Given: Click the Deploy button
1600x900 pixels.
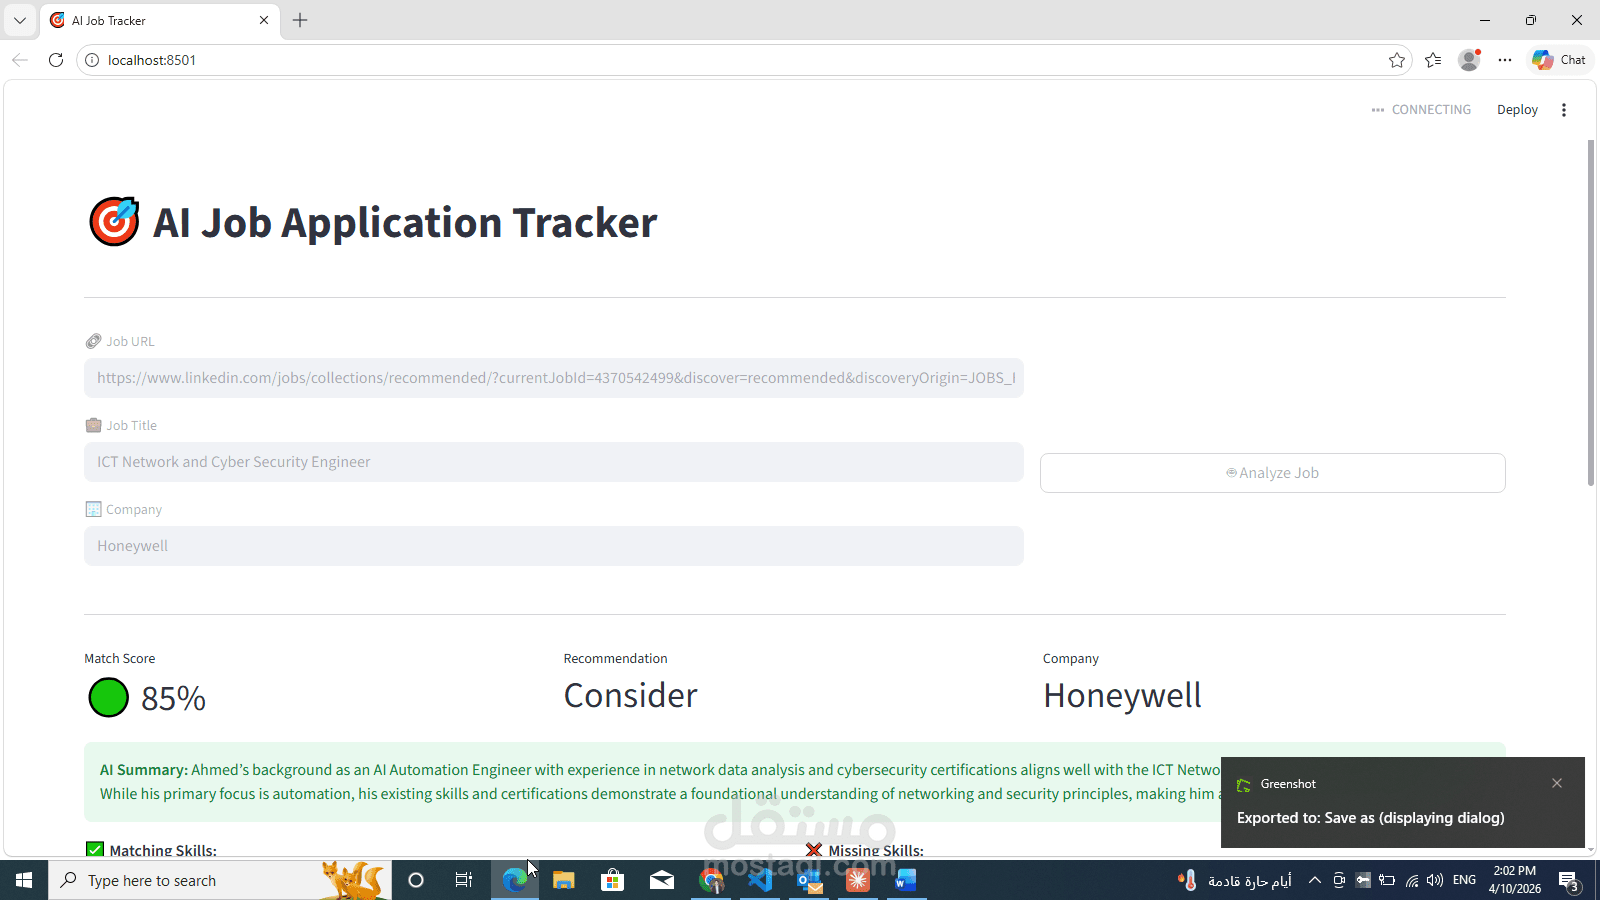Looking at the screenshot, I should (x=1517, y=110).
